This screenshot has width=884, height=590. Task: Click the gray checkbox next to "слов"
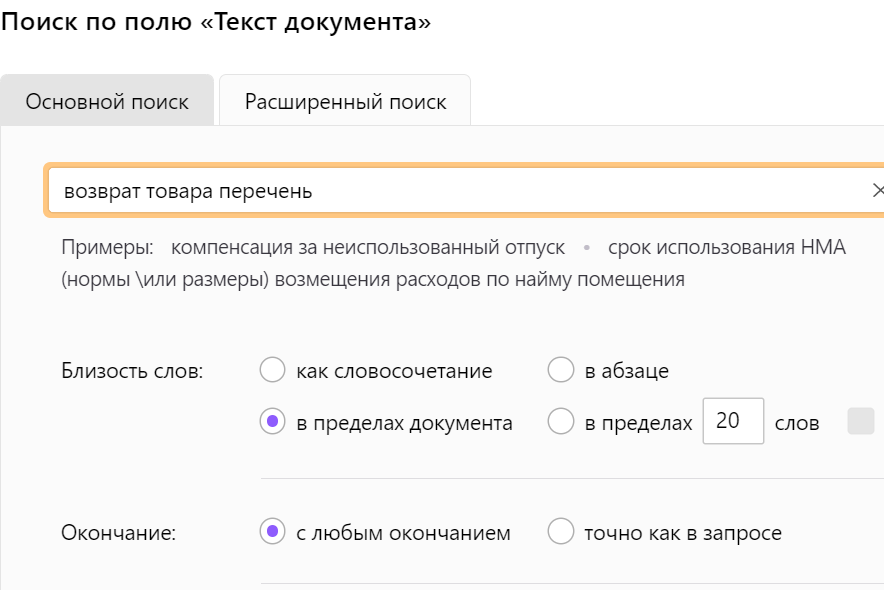tap(860, 422)
